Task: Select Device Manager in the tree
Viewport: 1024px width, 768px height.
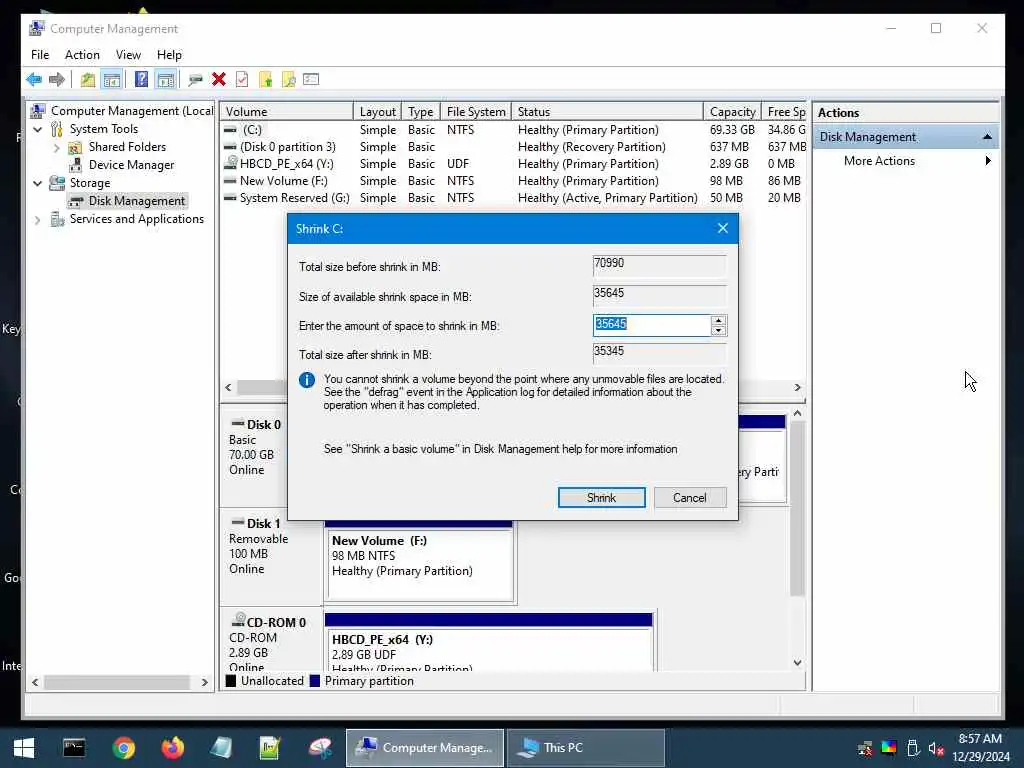Action: [x=131, y=165]
